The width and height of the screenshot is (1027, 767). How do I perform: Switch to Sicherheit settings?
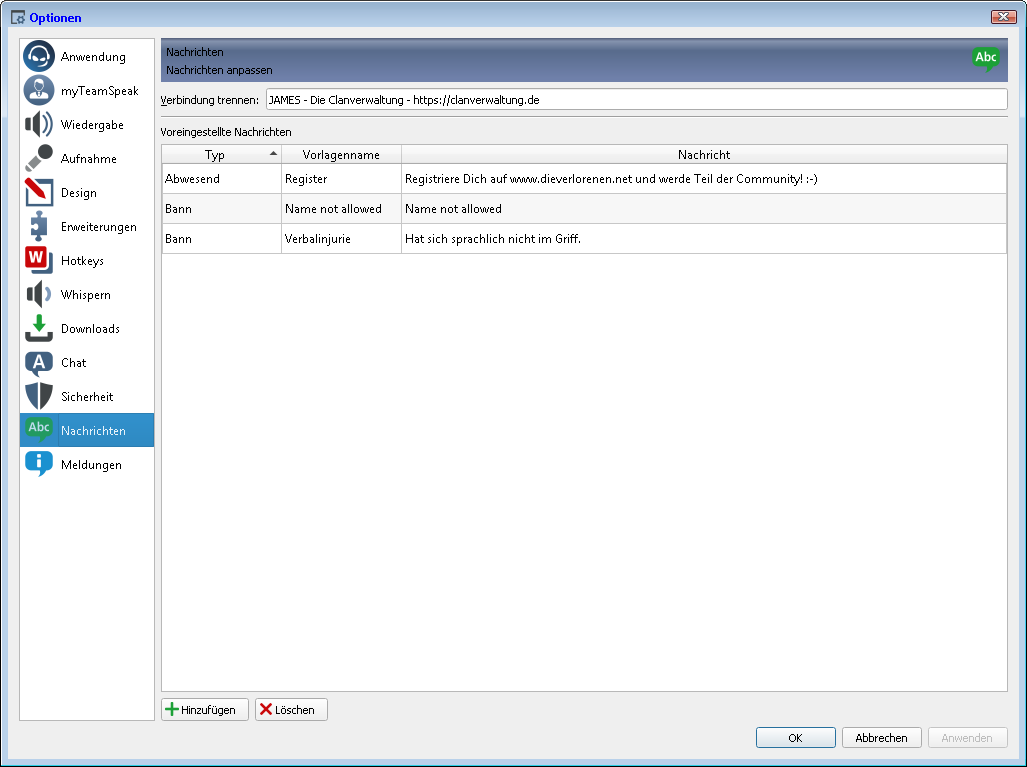(x=87, y=397)
